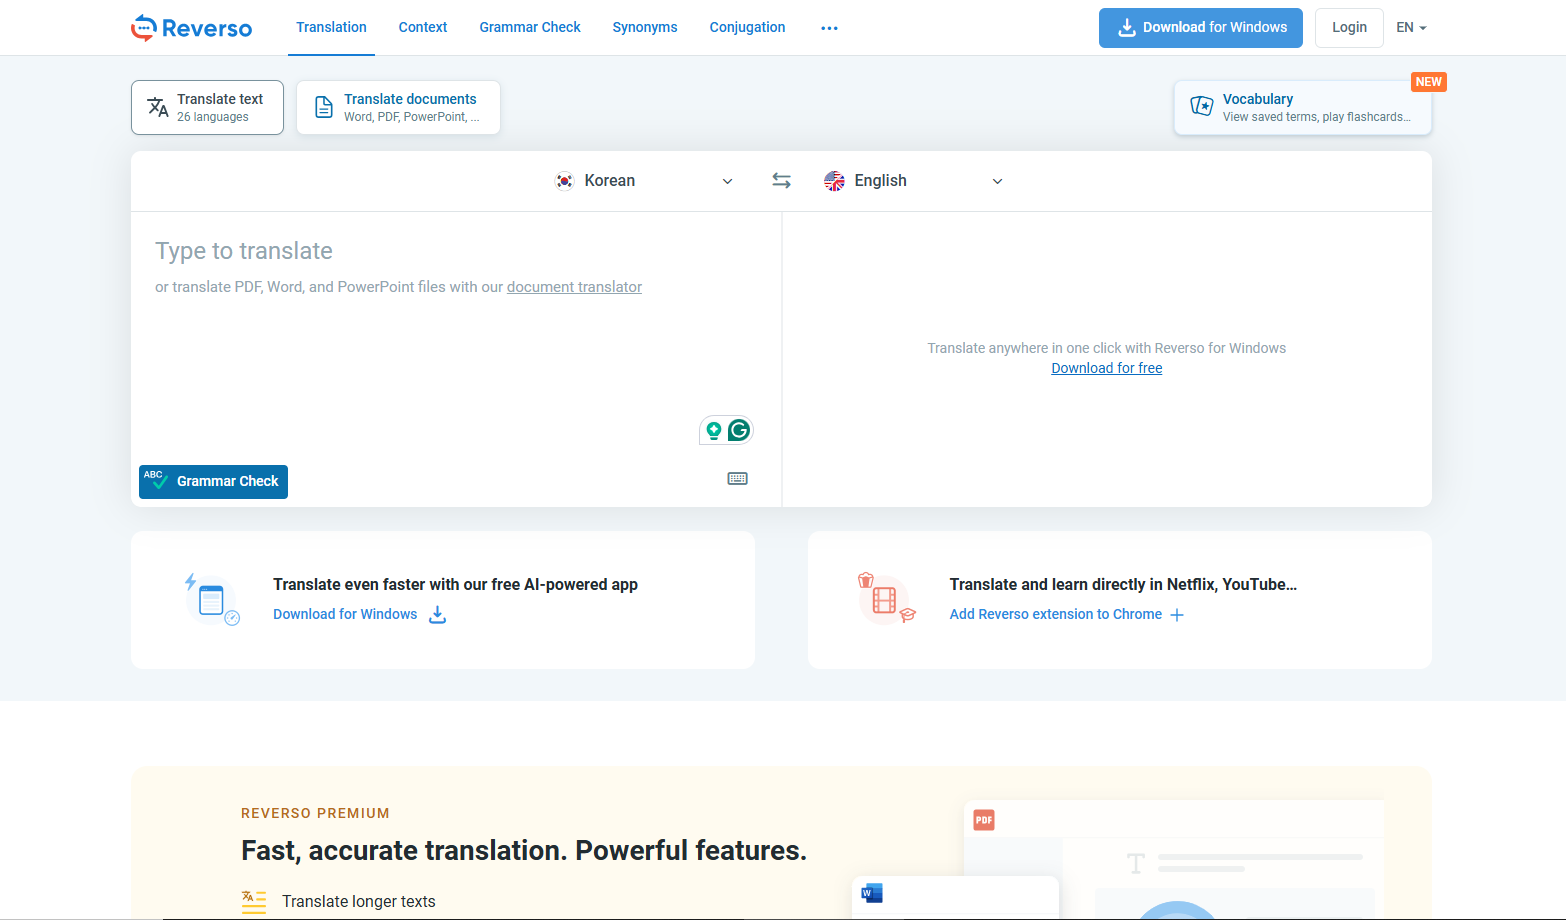Click Download for Windows button
The width and height of the screenshot is (1566, 920).
point(1200,27)
